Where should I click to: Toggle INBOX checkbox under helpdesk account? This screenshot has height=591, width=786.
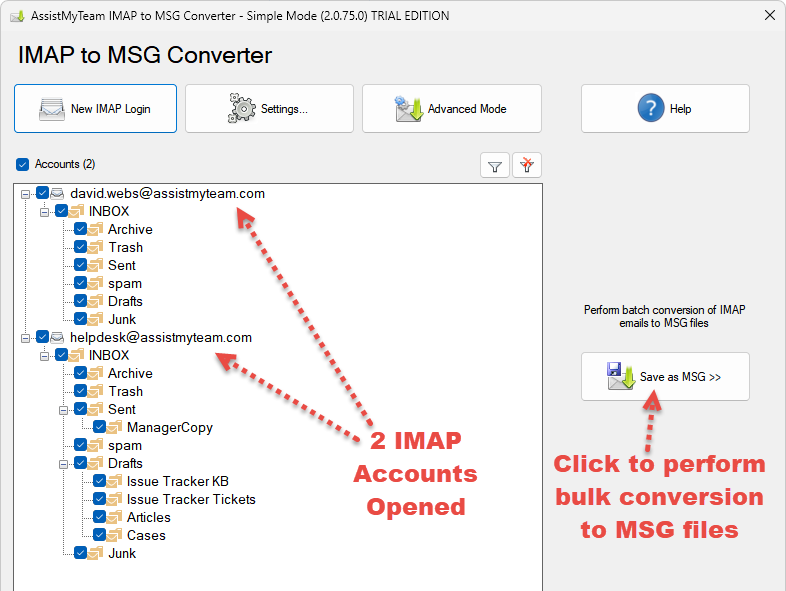[61, 355]
